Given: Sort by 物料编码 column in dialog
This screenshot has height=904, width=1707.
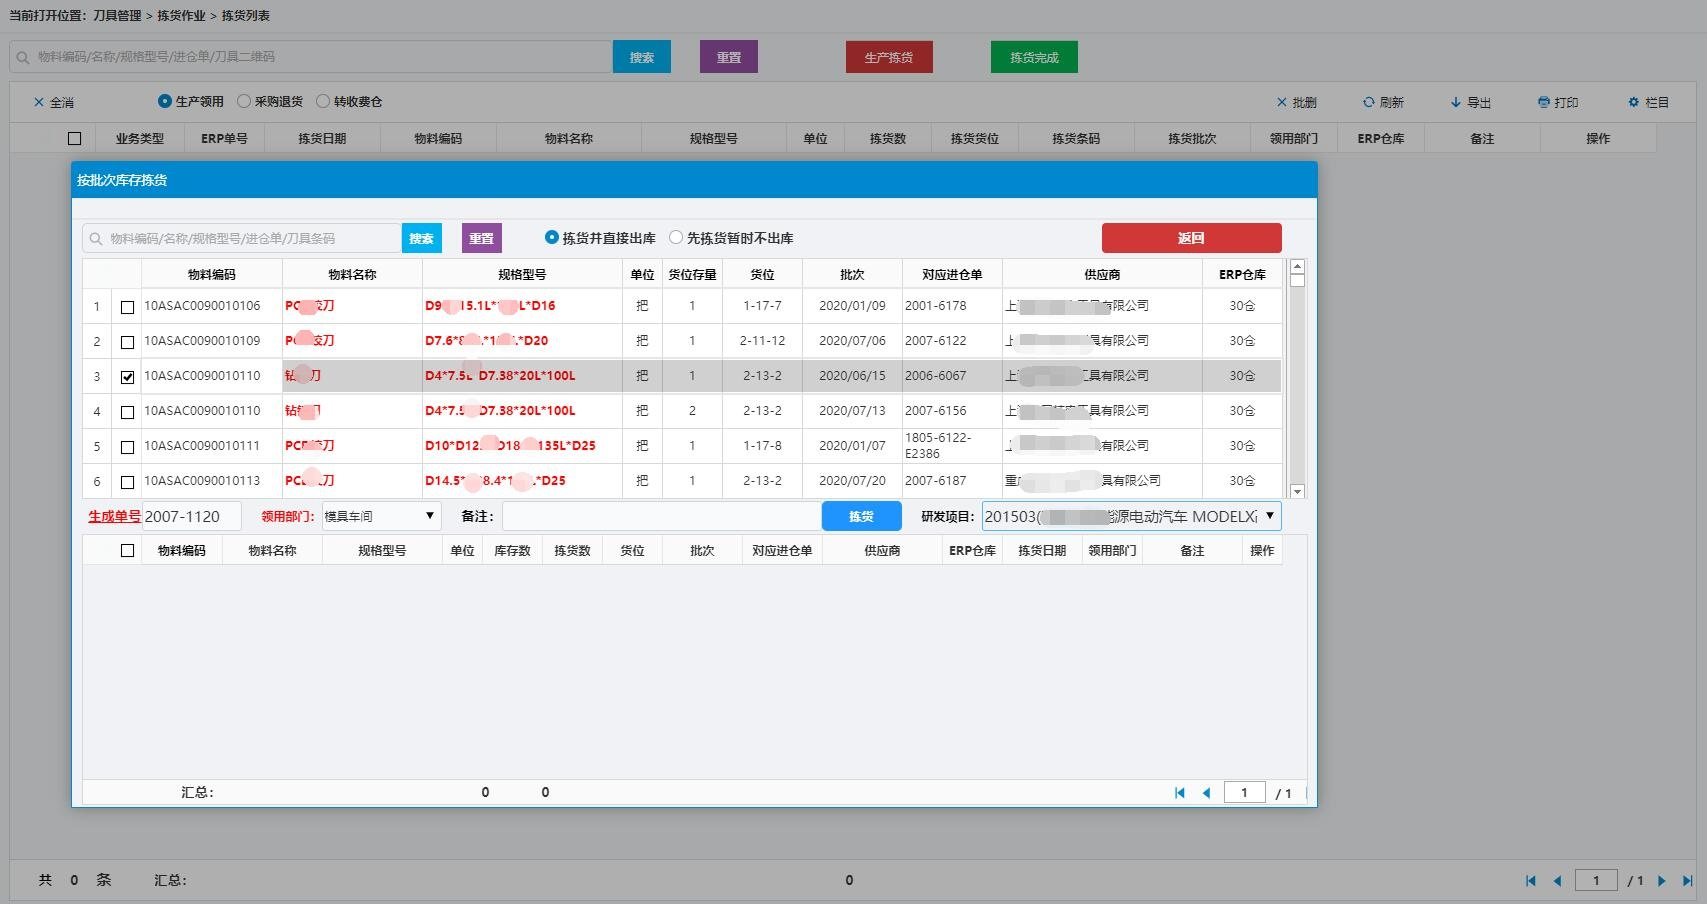Looking at the screenshot, I should 211,274.
